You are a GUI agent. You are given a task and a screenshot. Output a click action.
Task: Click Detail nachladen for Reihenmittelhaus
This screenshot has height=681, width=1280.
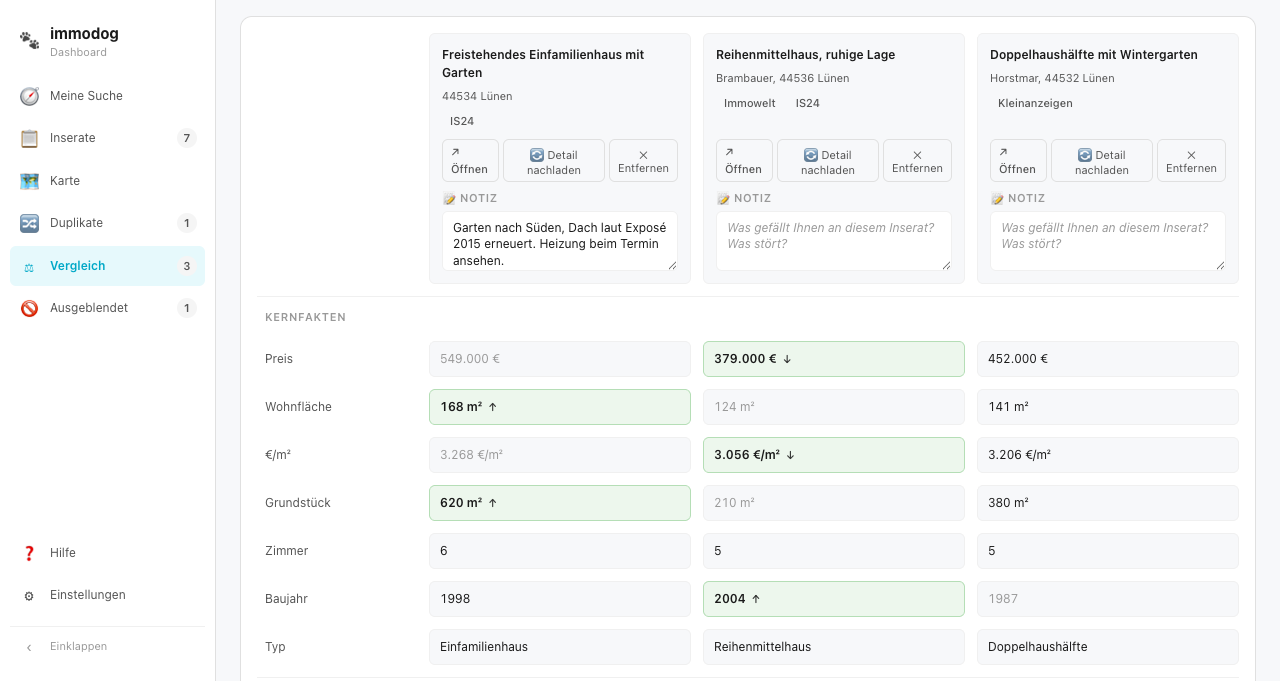[828, 160]
